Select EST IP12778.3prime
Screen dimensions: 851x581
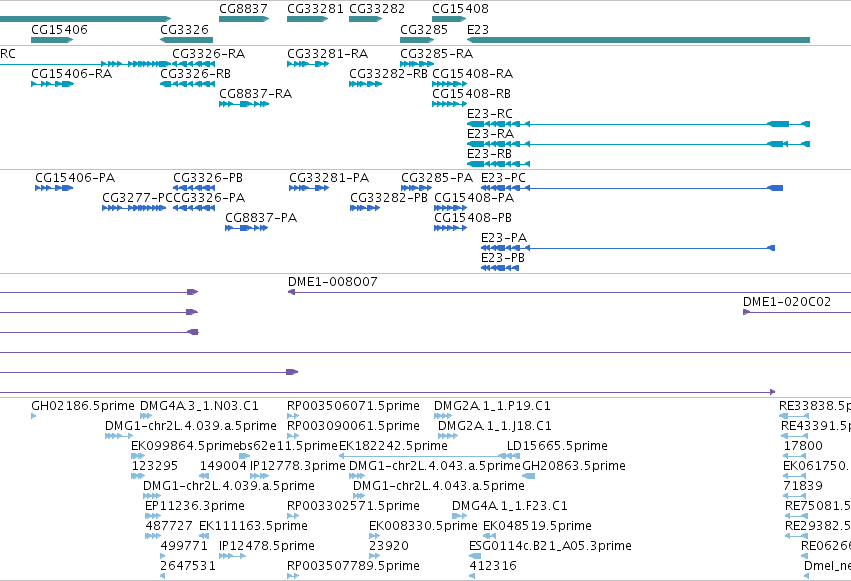click(259, 476)
